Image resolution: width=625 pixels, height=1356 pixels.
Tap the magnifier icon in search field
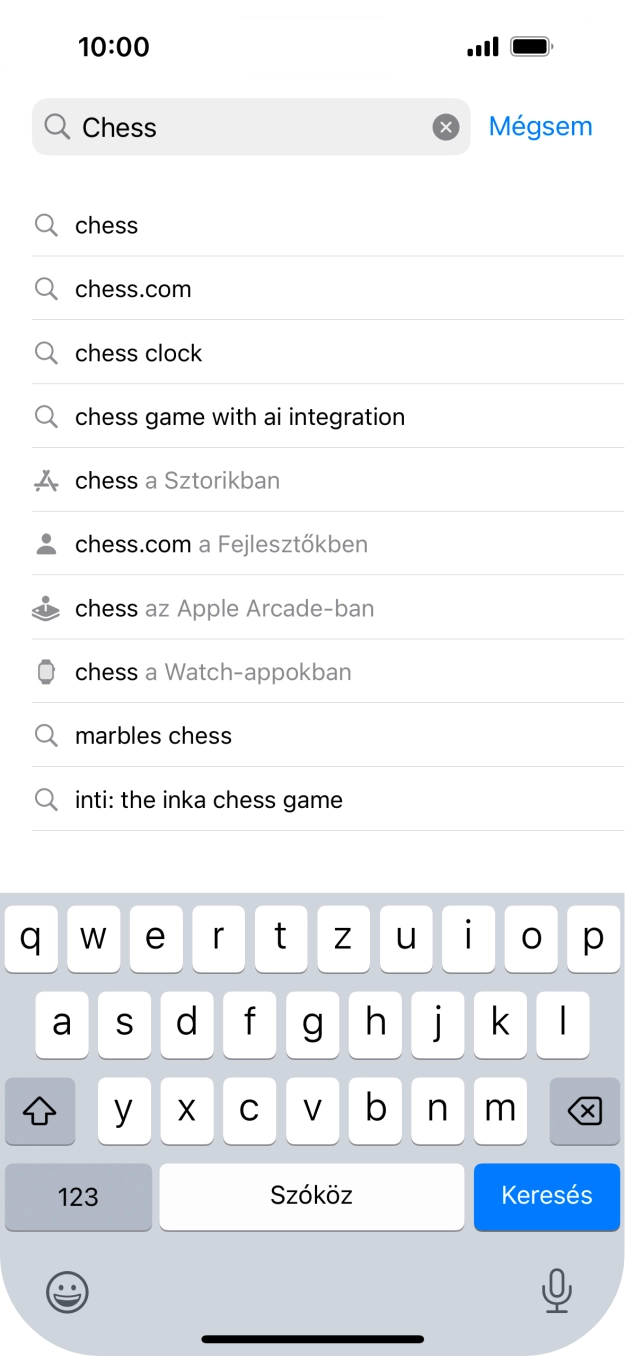coord(58,127)
